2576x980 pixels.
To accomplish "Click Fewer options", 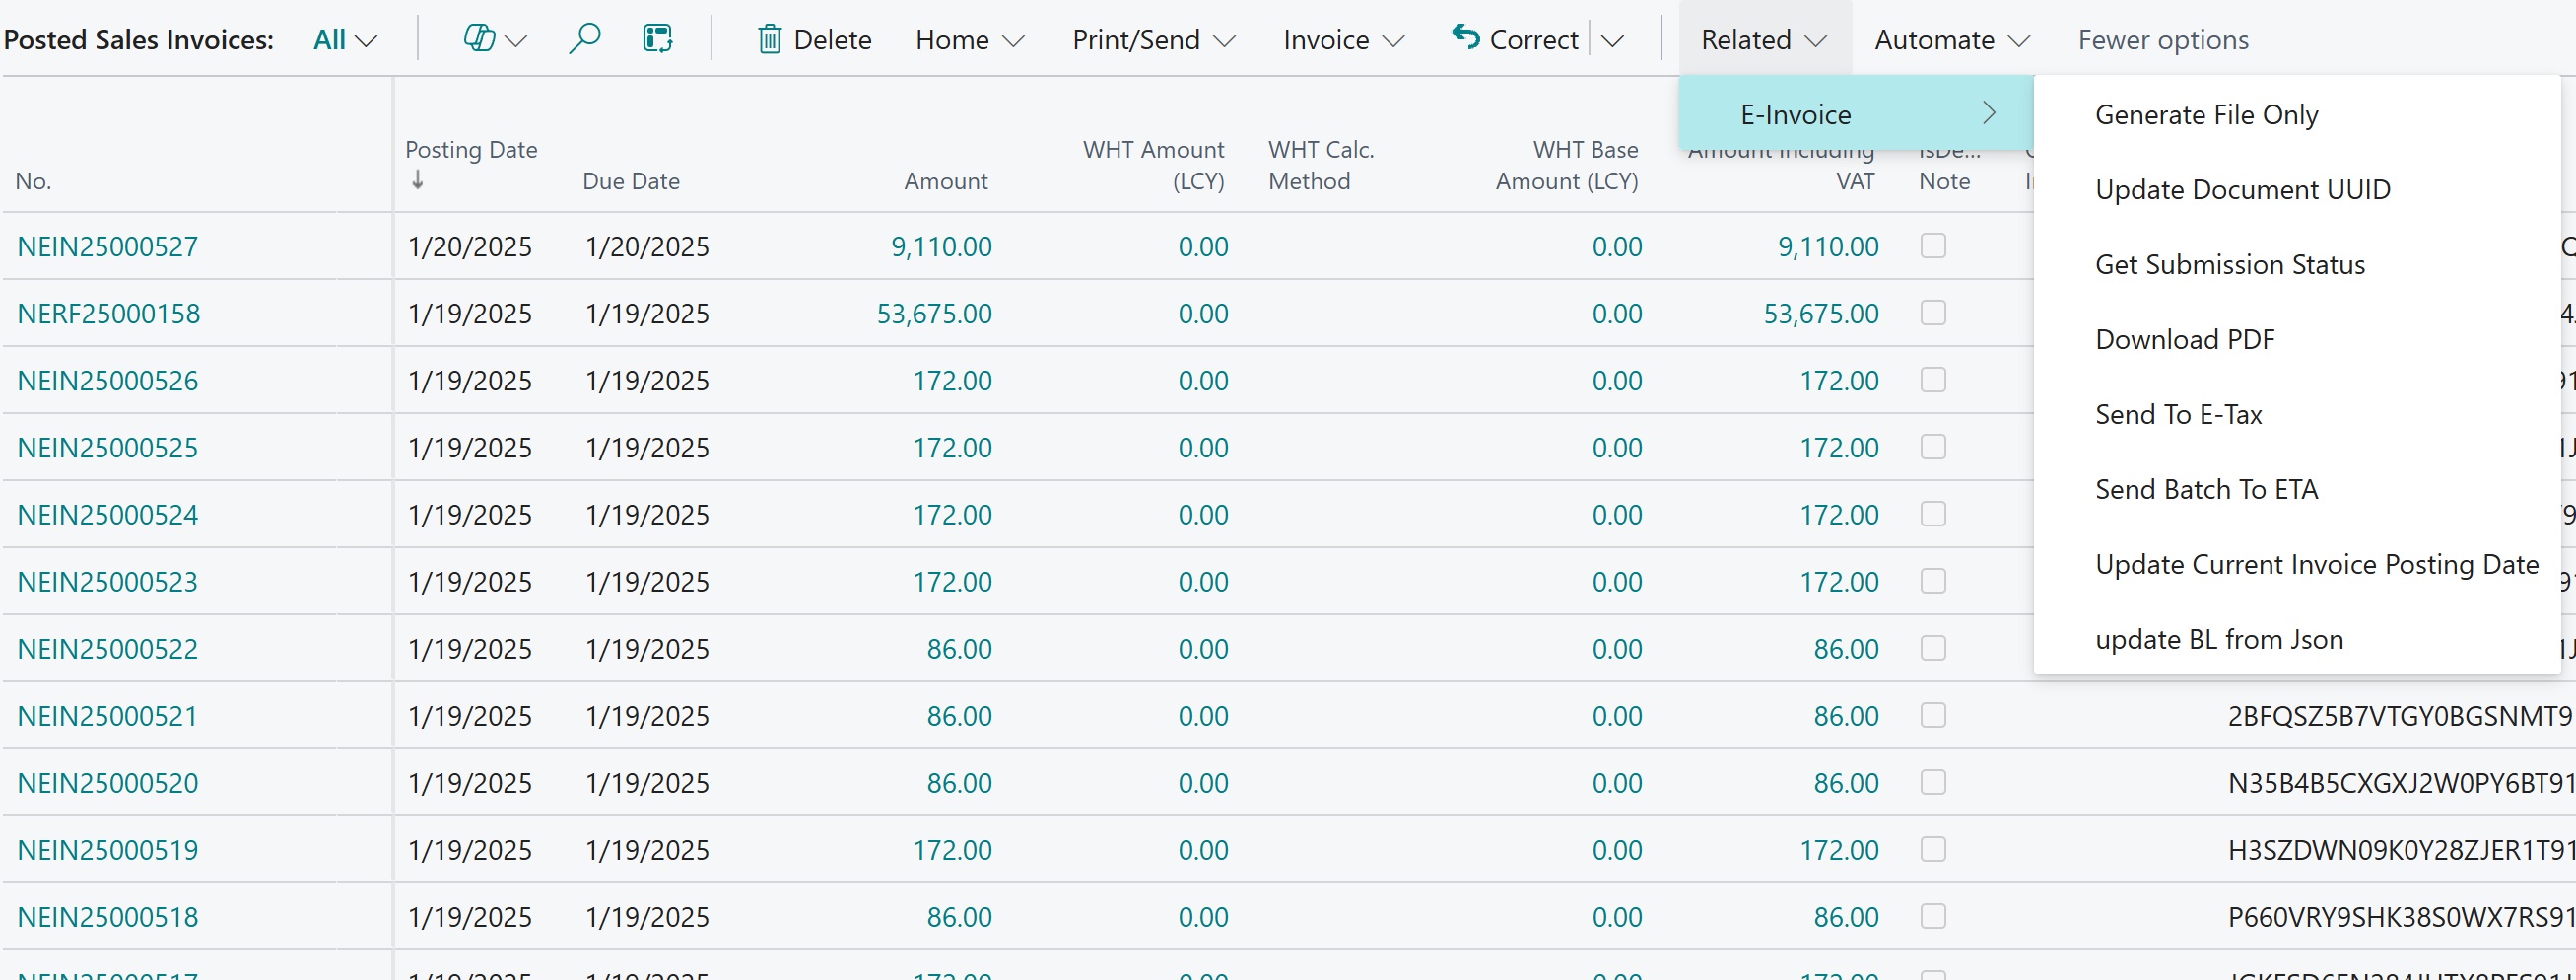I will tap(2162, 39).
